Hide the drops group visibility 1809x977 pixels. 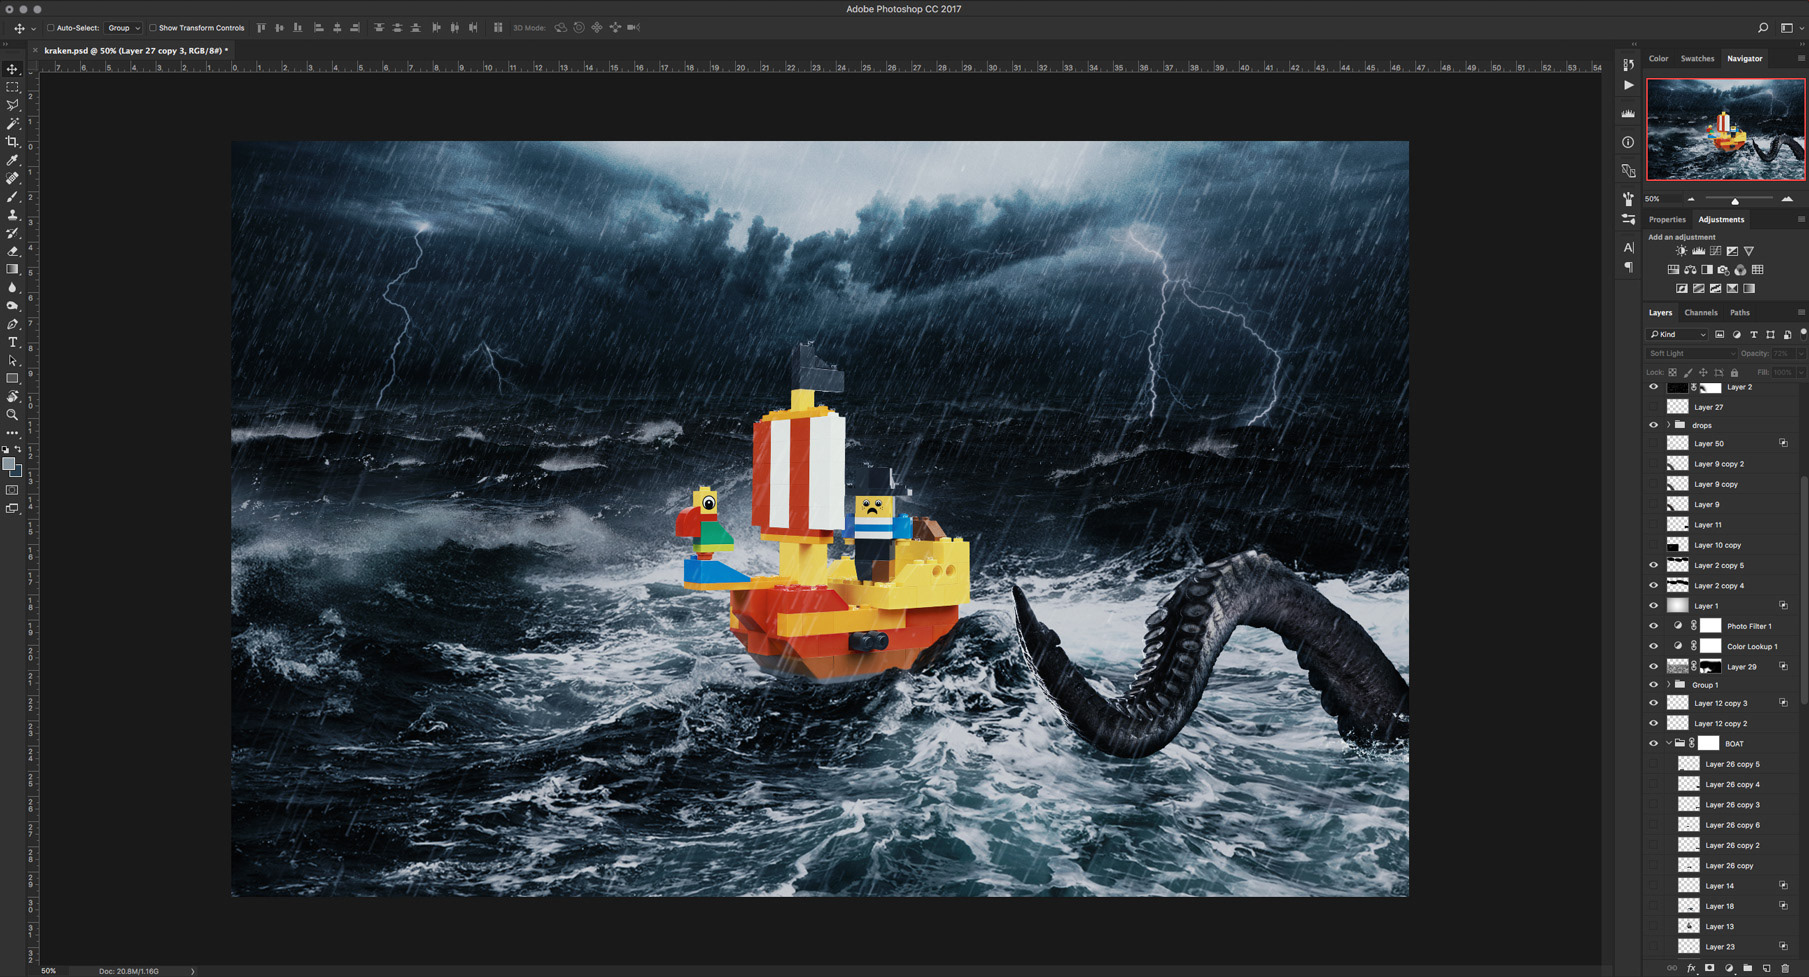point(1653,425)
